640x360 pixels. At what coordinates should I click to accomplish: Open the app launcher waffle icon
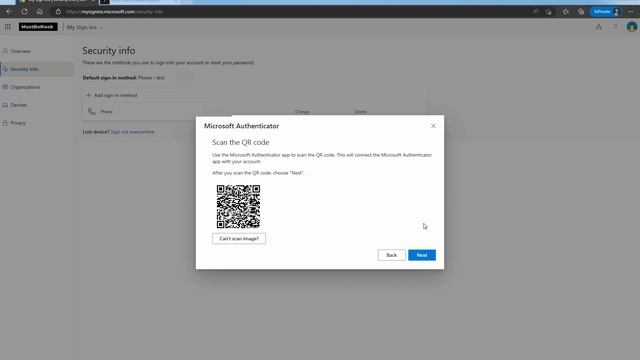click(x=8, y=27)
